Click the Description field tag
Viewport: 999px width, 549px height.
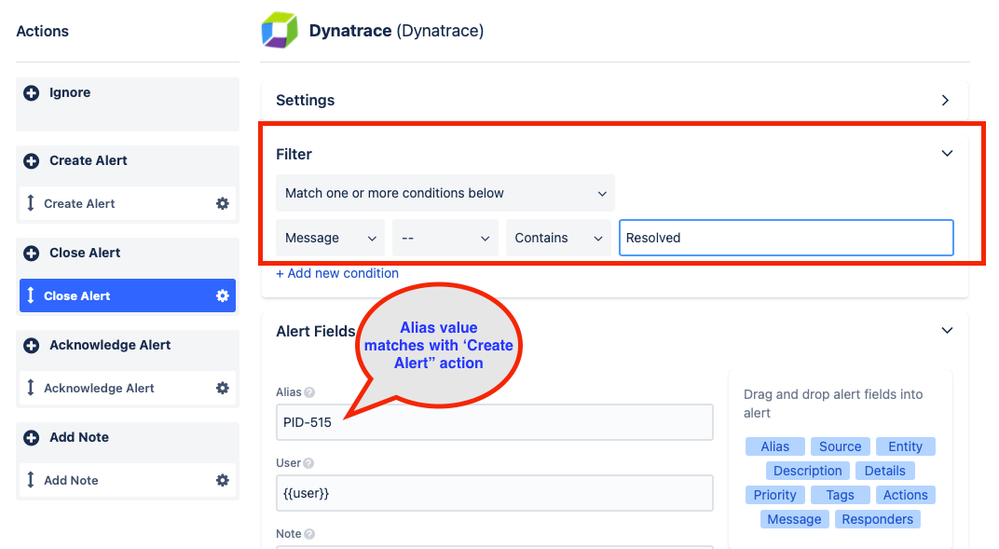pyautogui.click(x=807, y=471)
